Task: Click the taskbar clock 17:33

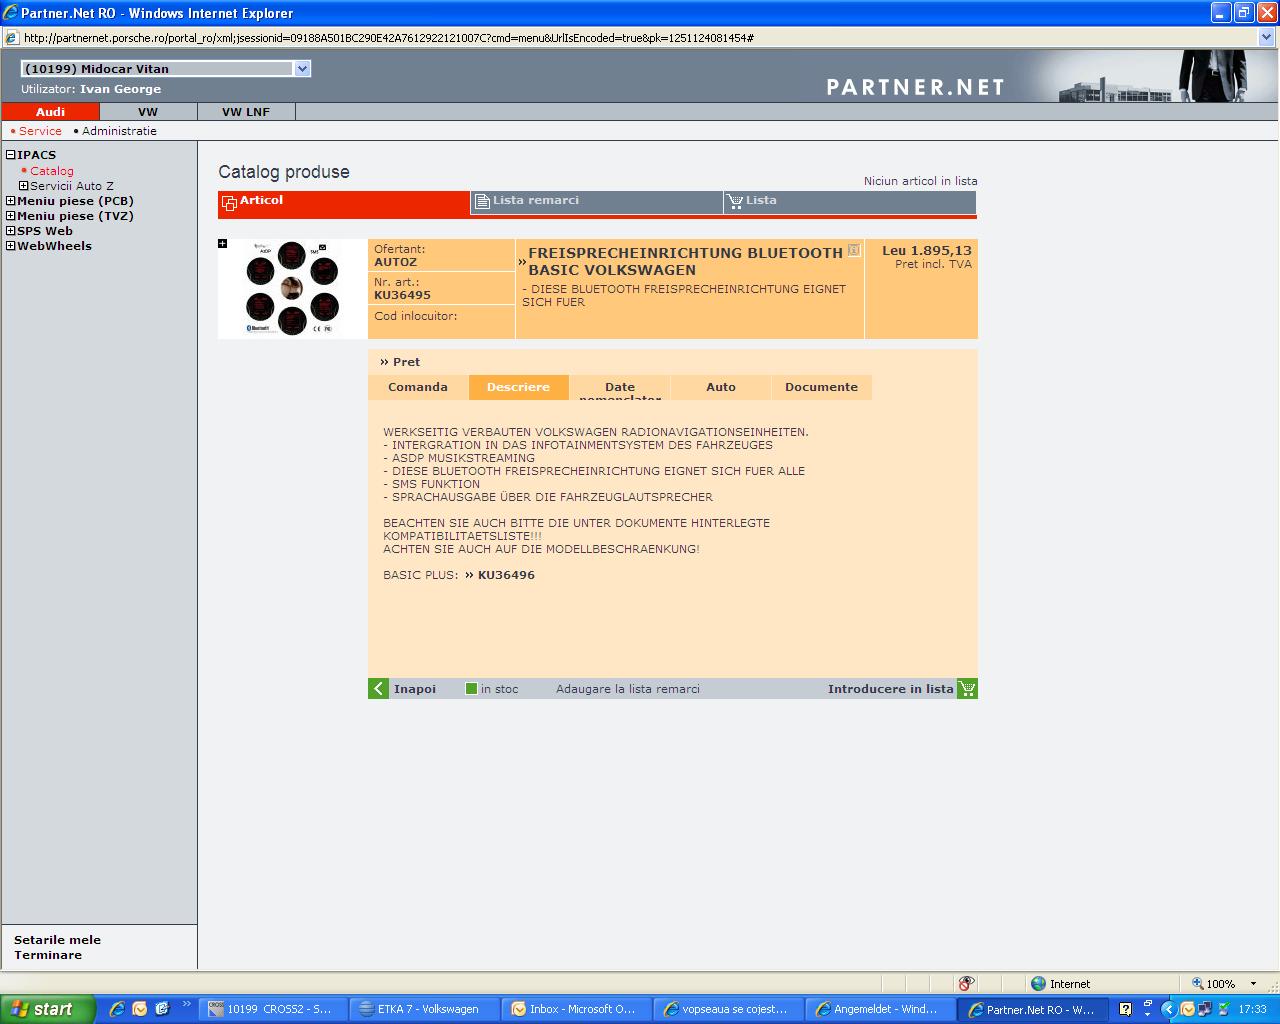Action: pyautogui.click(x=1252, y=1009)
